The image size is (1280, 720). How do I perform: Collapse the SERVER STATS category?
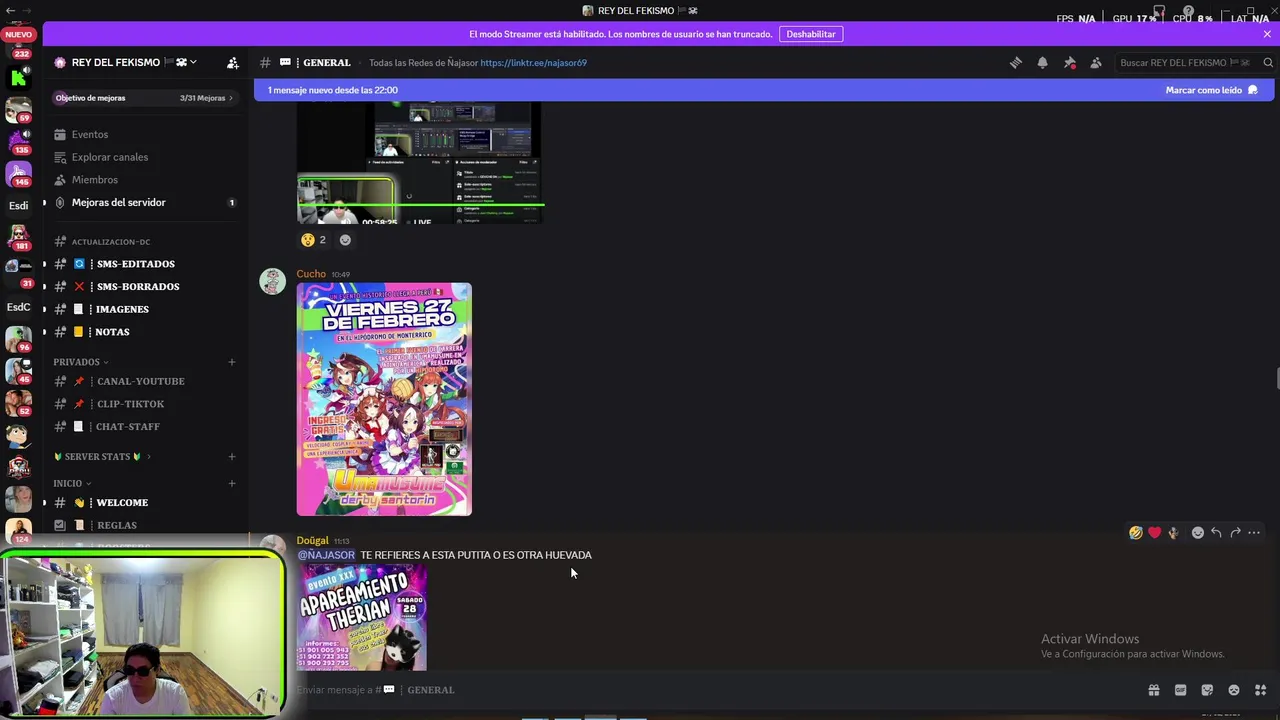(x=102, y=457)
